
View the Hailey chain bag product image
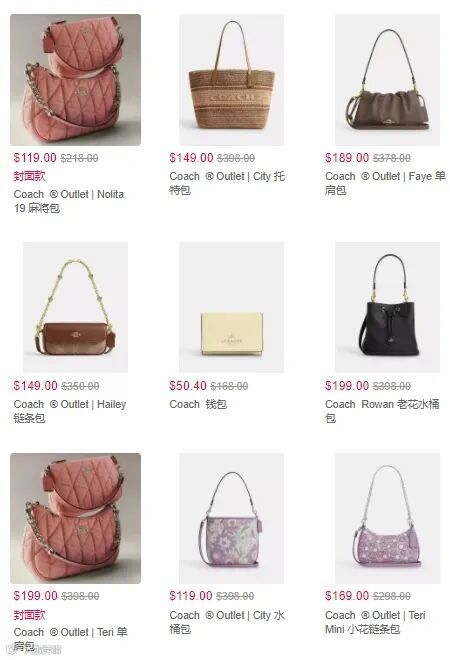coord(75,307)
